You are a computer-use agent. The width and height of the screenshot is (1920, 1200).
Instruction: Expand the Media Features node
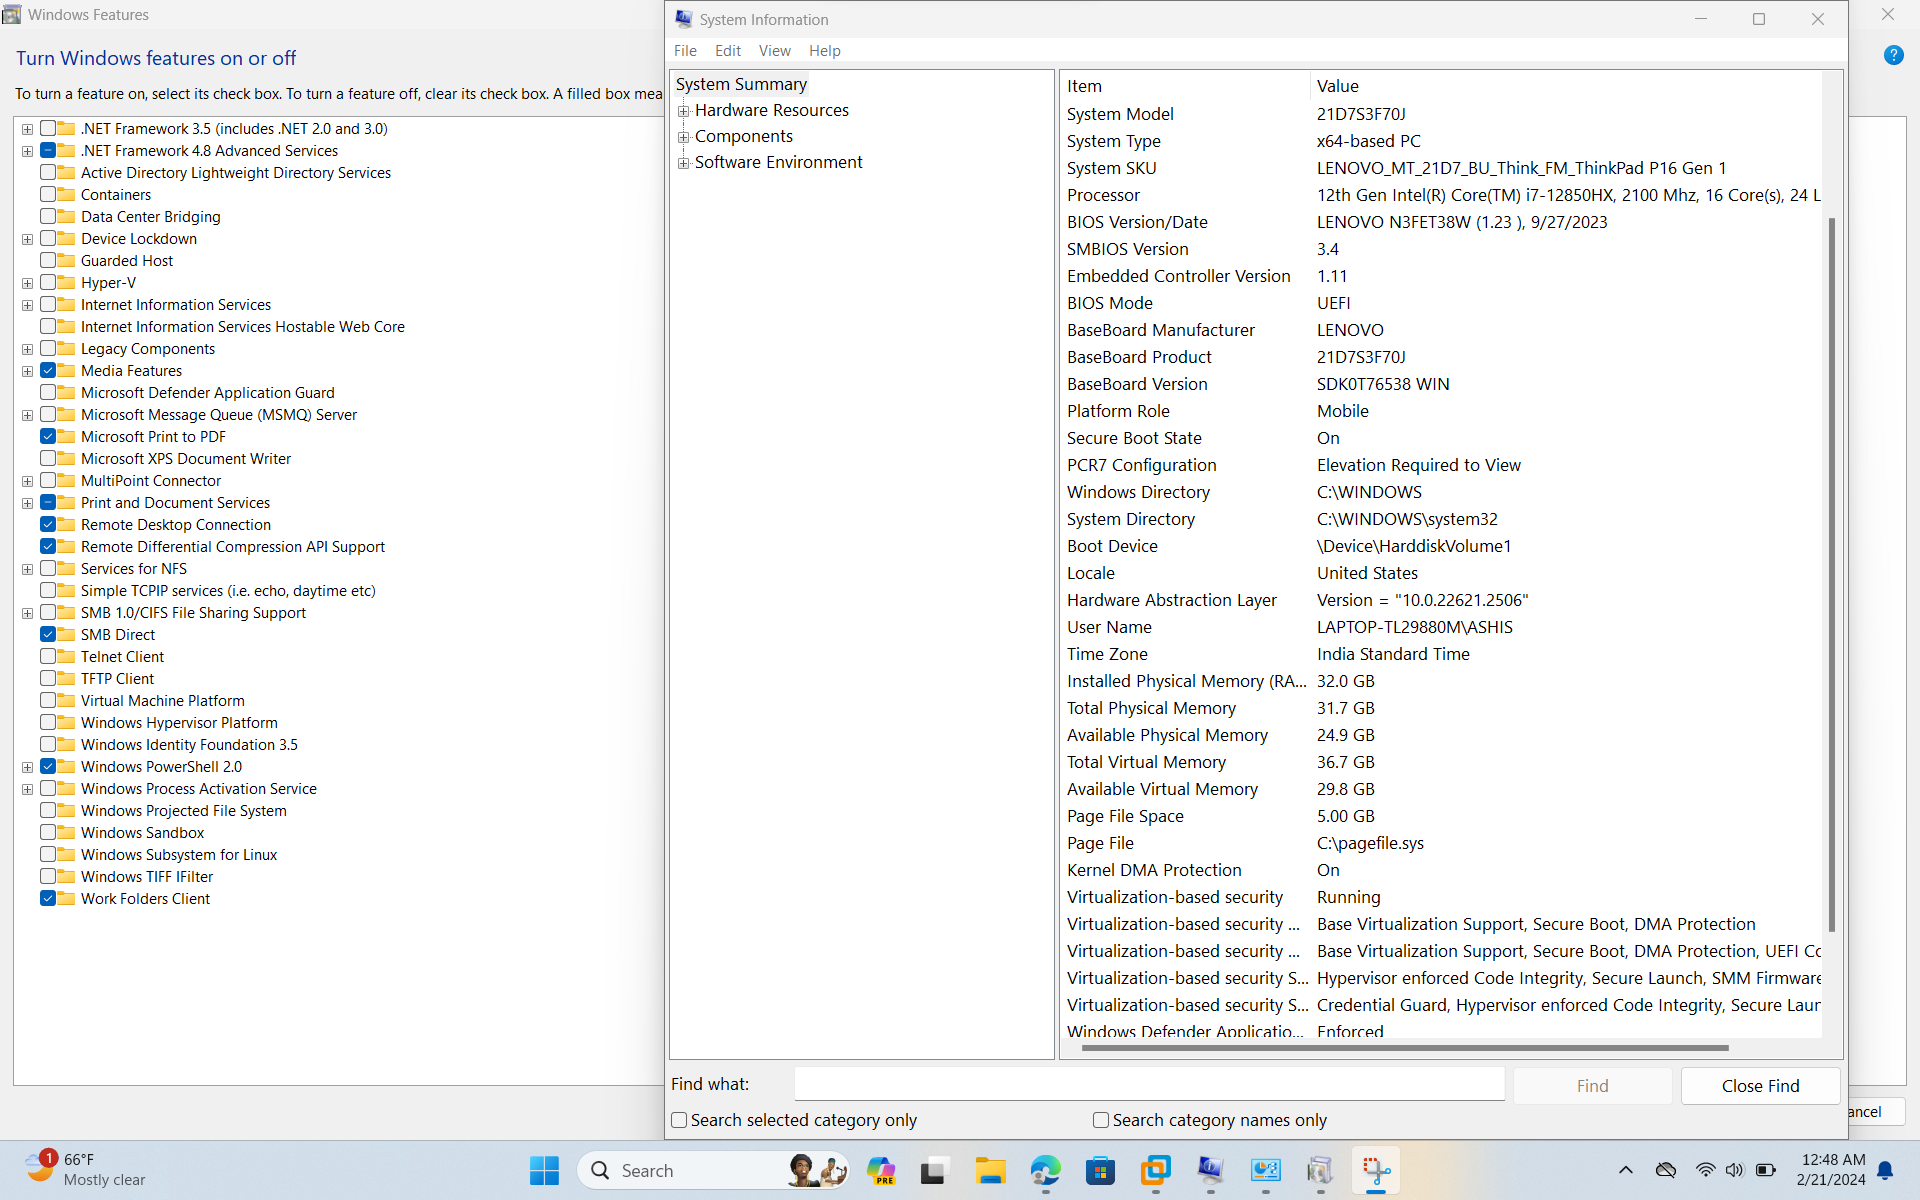[x=28, y=371]
